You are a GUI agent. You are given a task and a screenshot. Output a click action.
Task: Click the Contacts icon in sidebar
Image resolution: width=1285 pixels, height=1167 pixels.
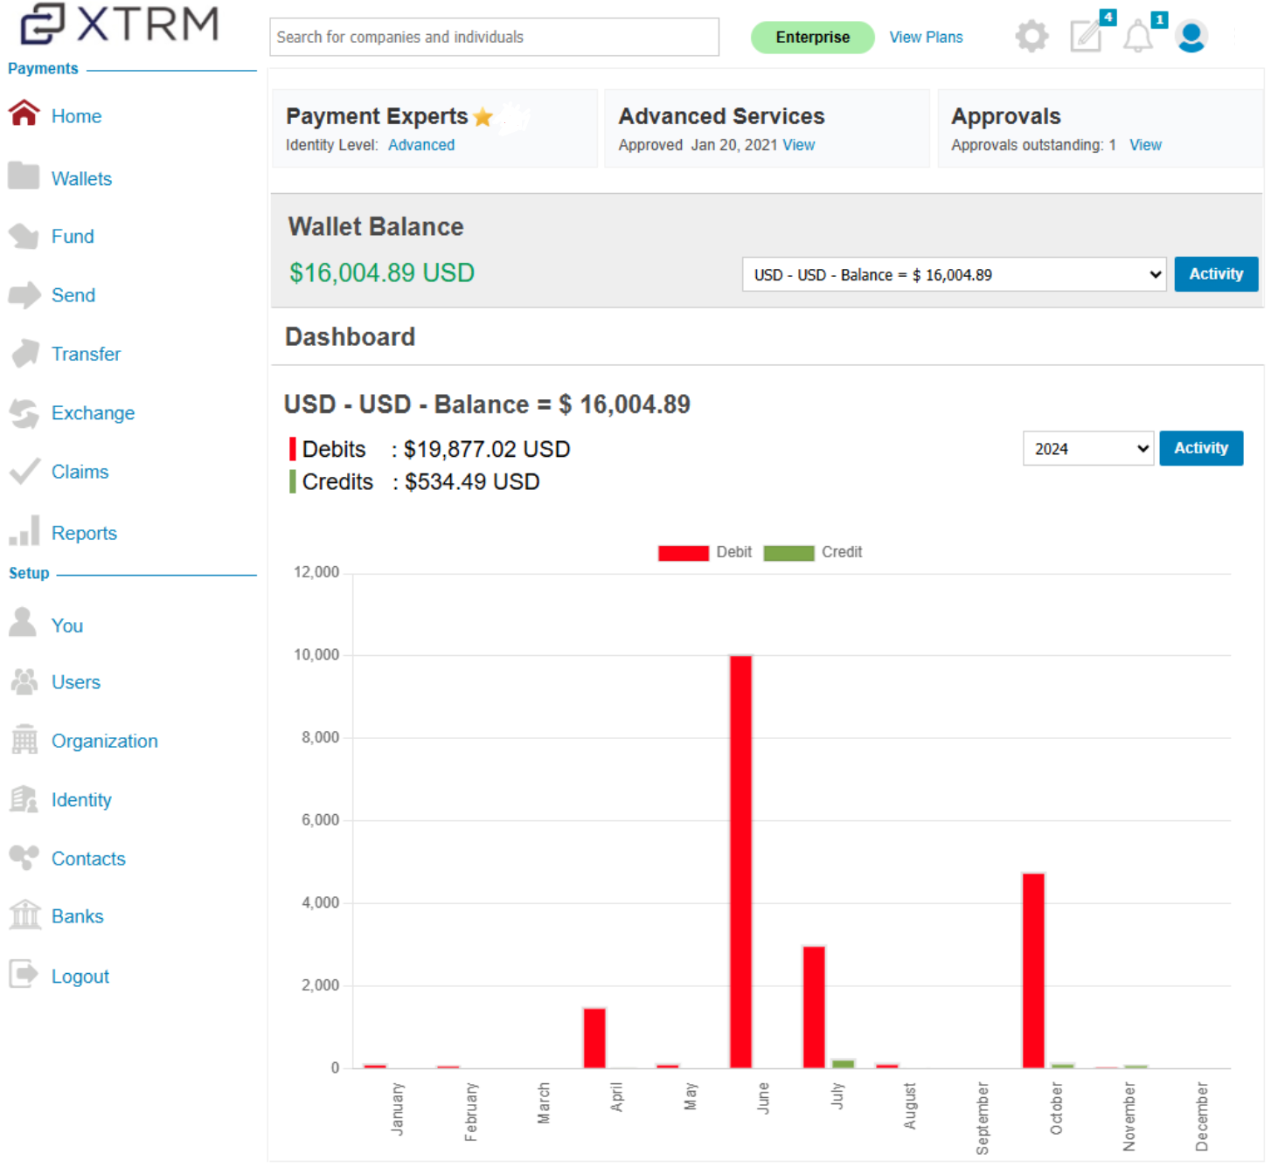pyautogui.click(x=24, y=857)
